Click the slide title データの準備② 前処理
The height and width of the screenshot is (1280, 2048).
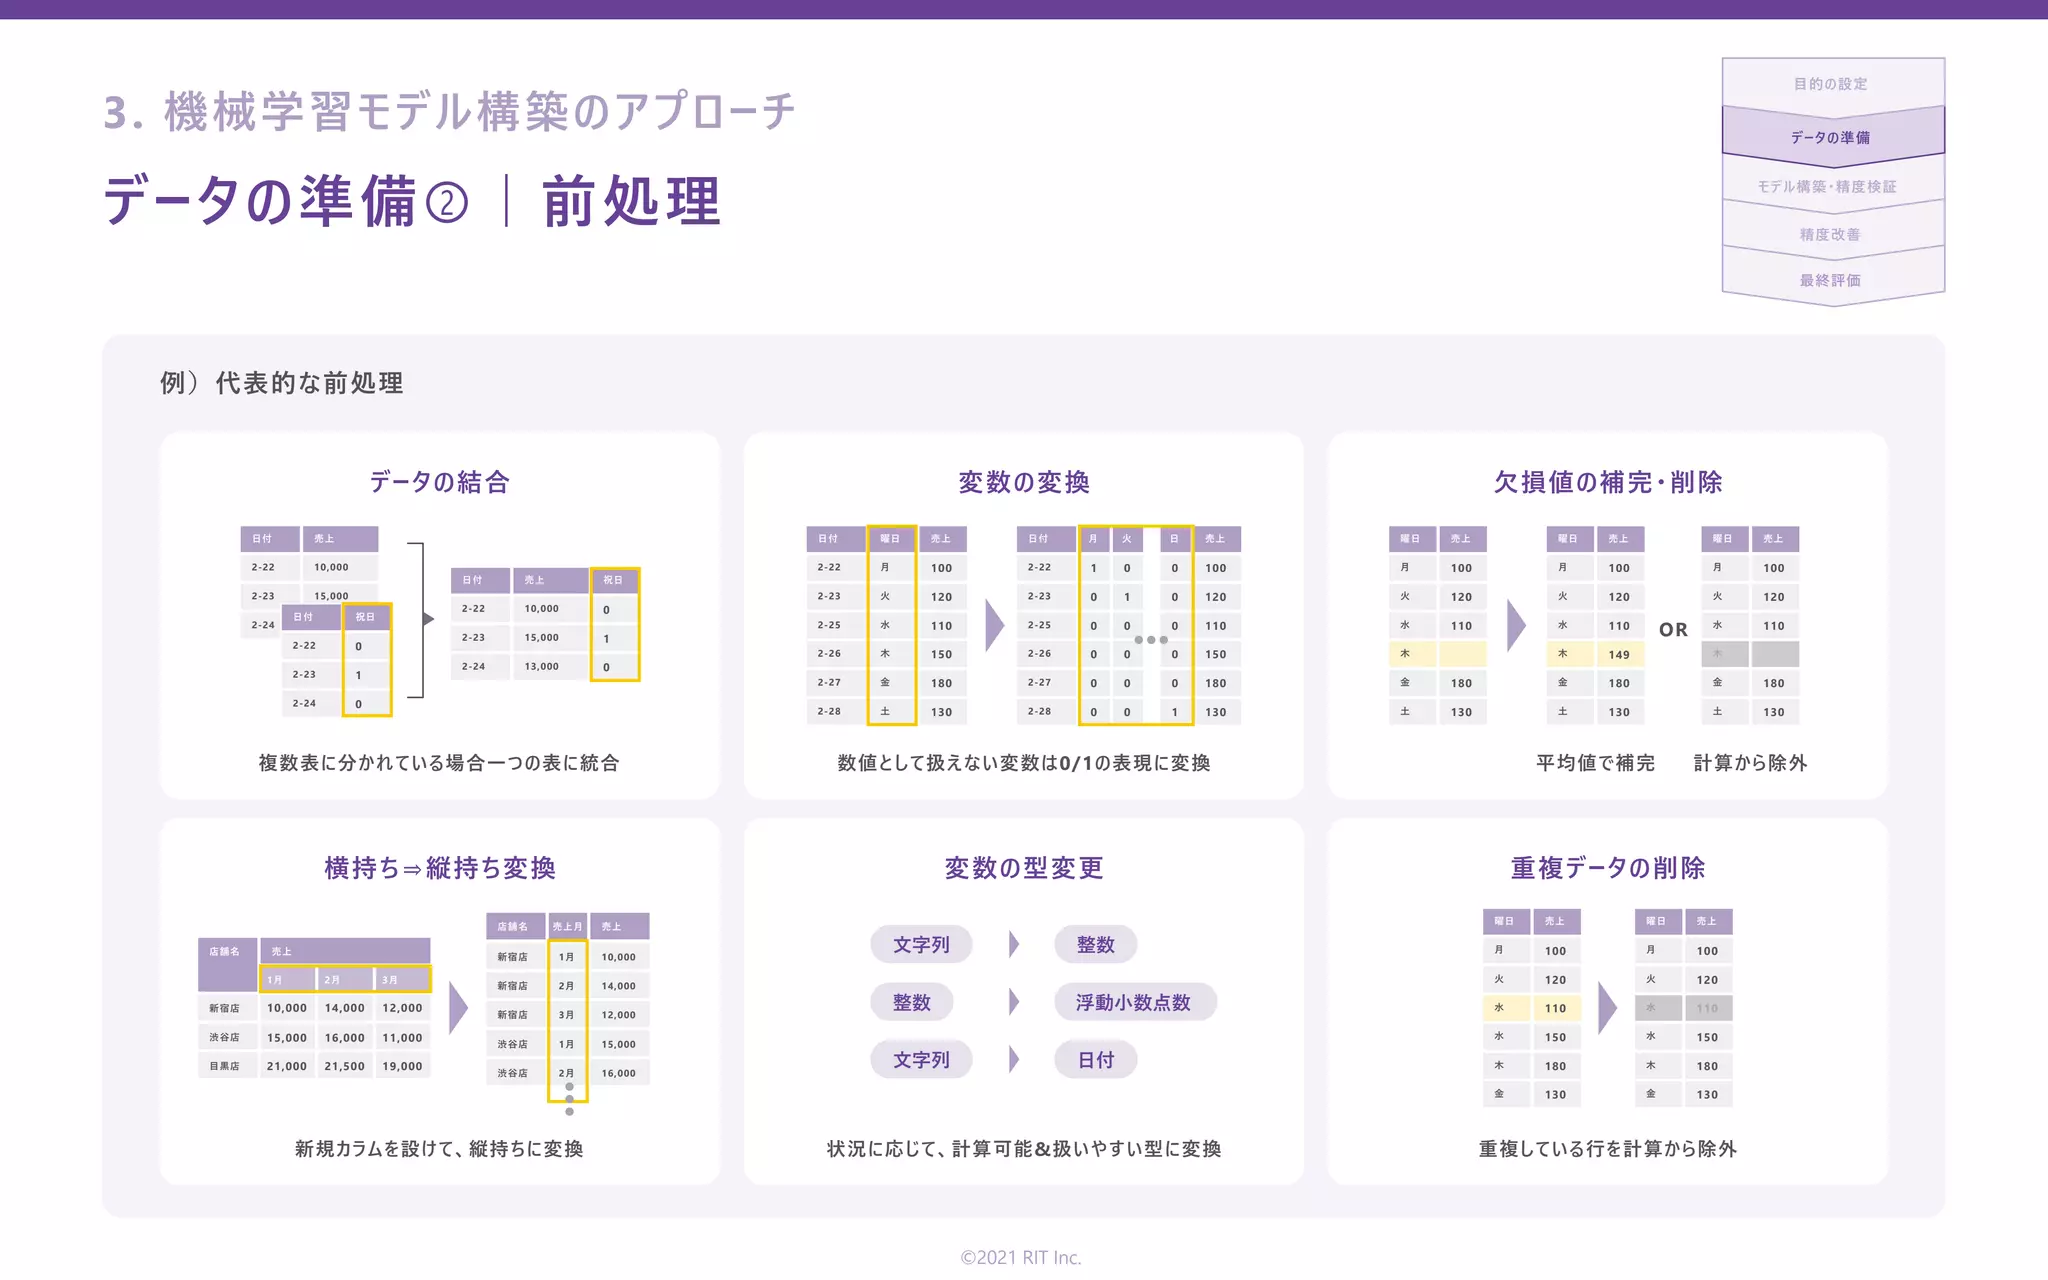pyautogui.click(x=412, y=200)
